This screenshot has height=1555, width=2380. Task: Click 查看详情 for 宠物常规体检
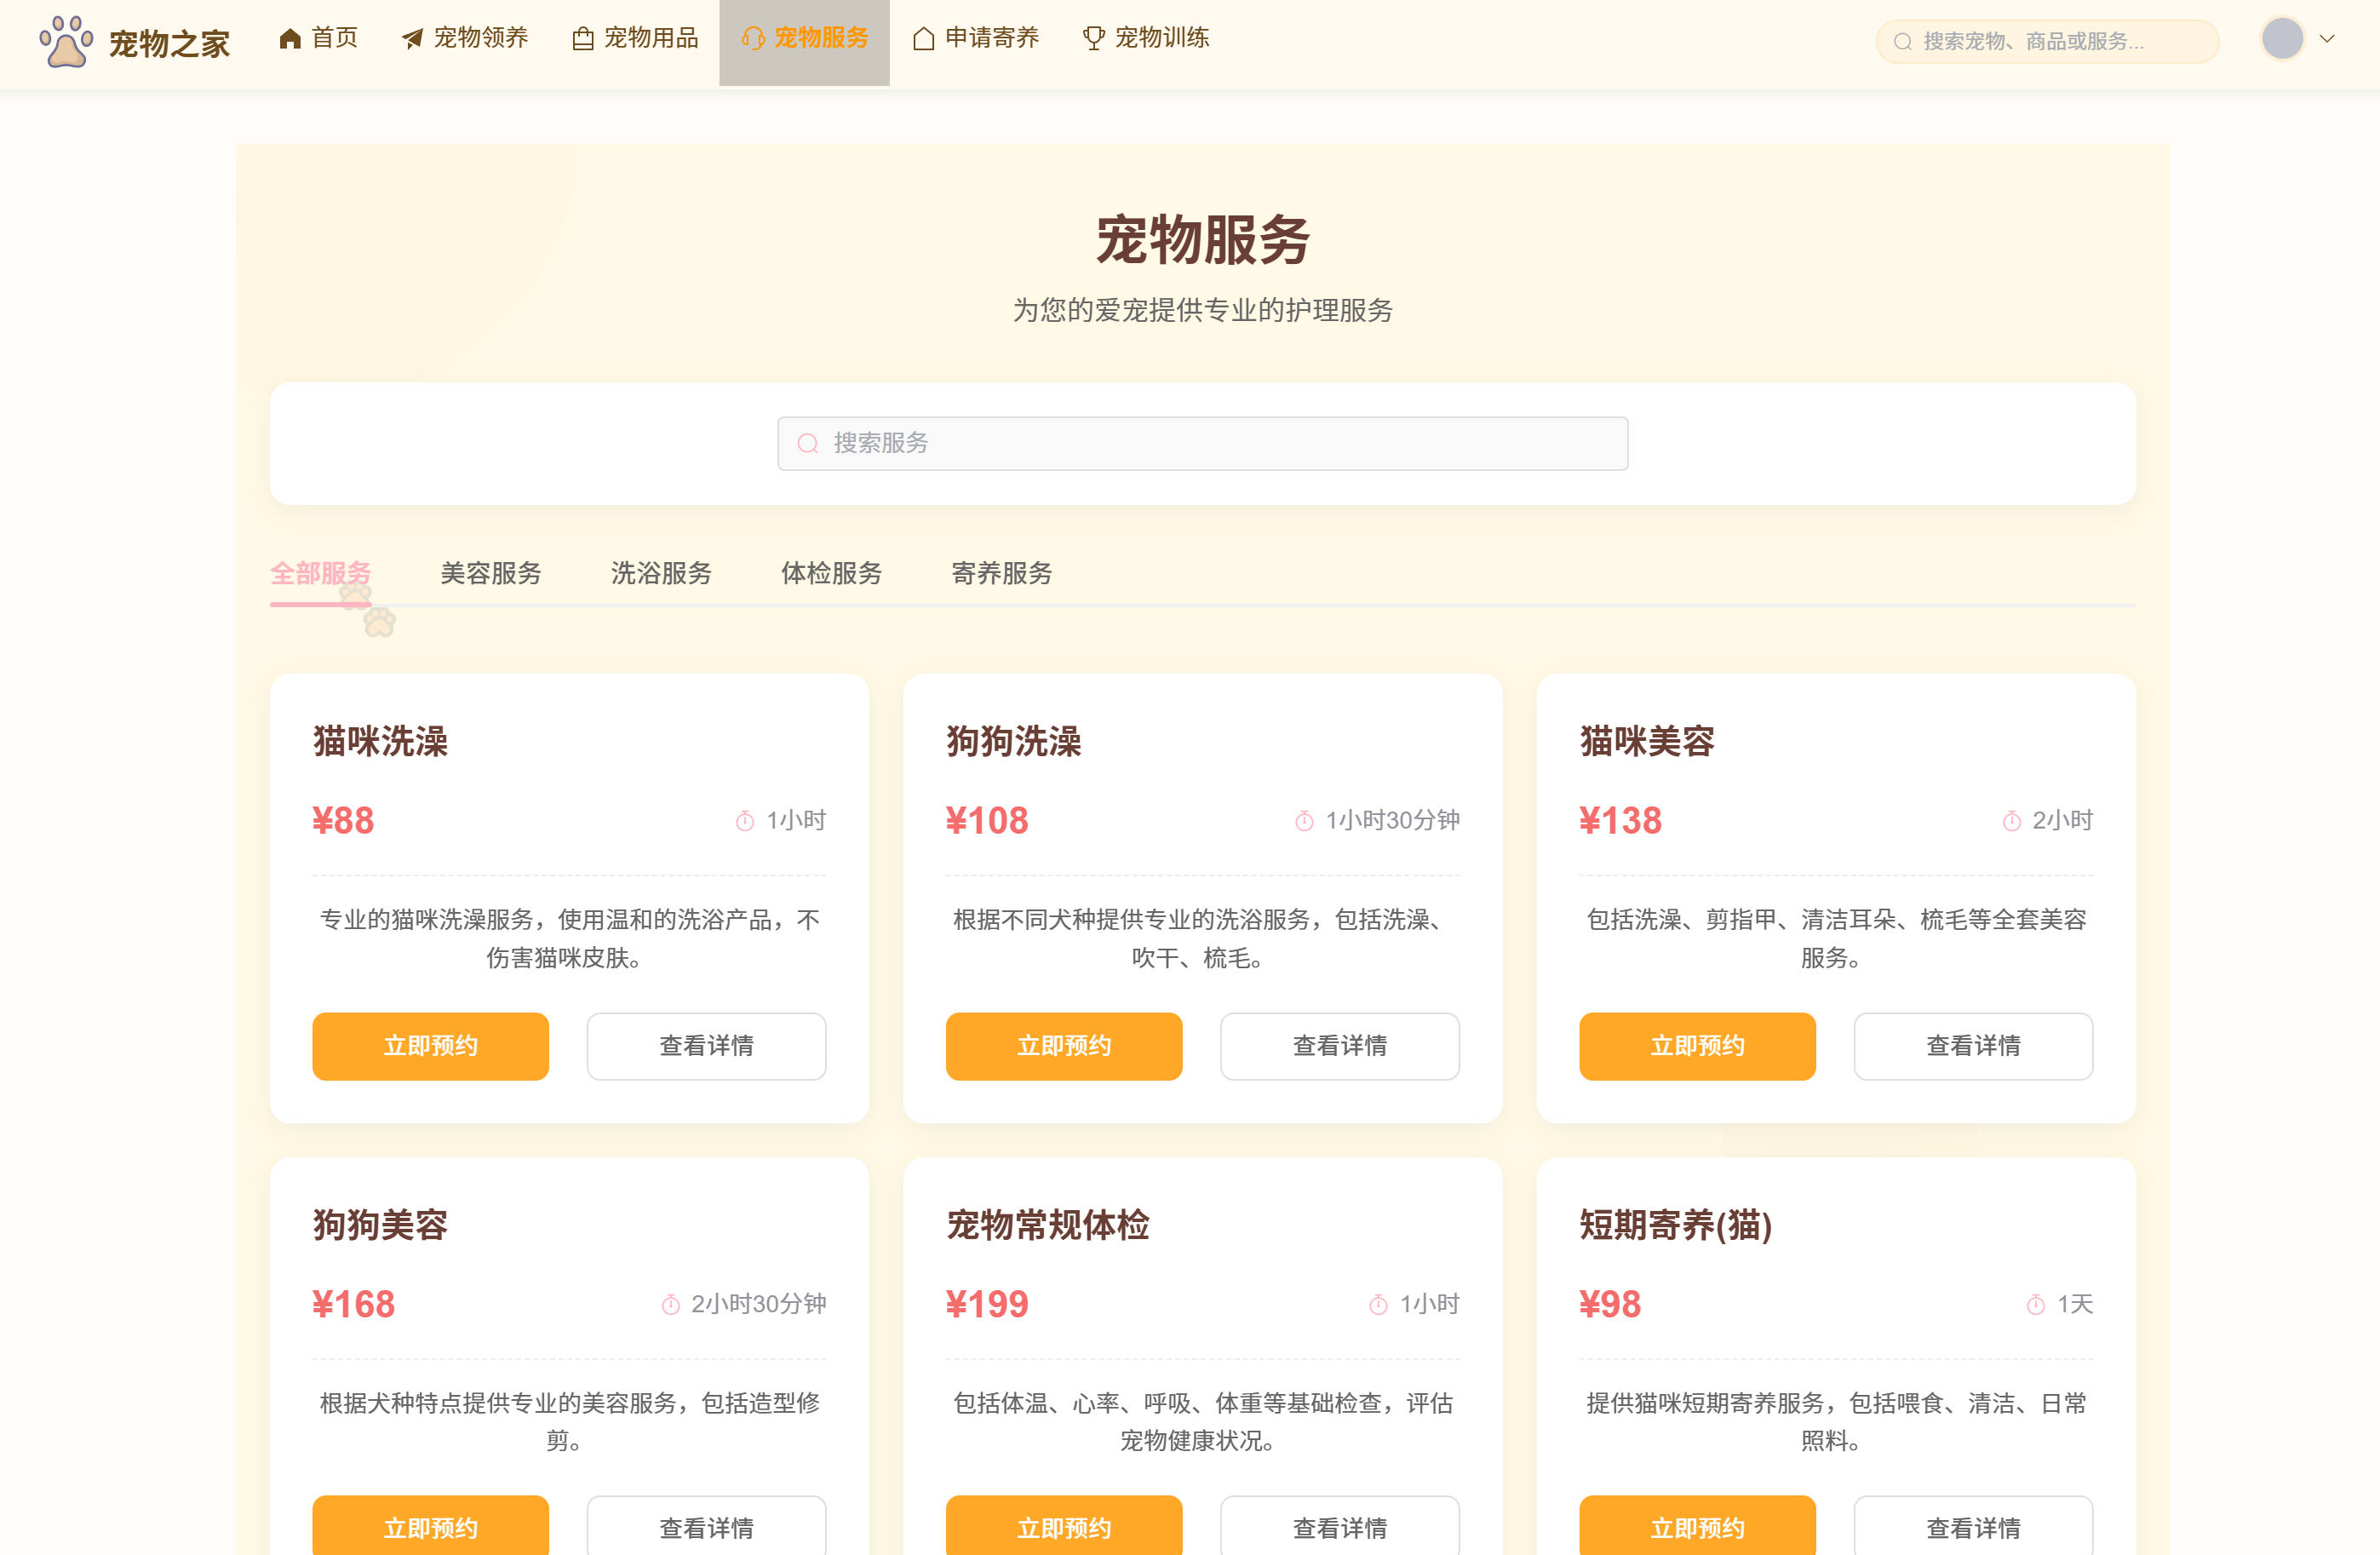[x=1339, y=1527]
